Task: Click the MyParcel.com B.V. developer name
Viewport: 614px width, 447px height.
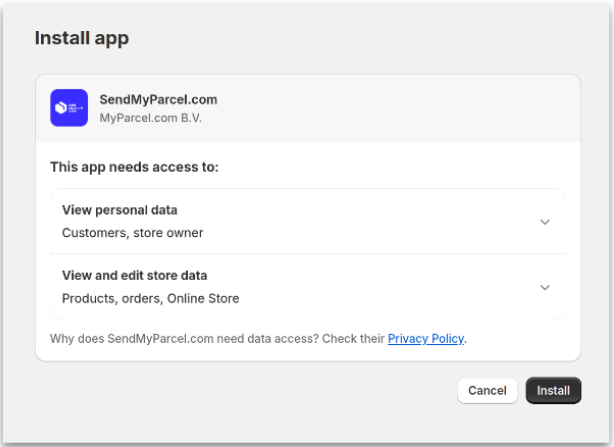Action: coord(150,118)
